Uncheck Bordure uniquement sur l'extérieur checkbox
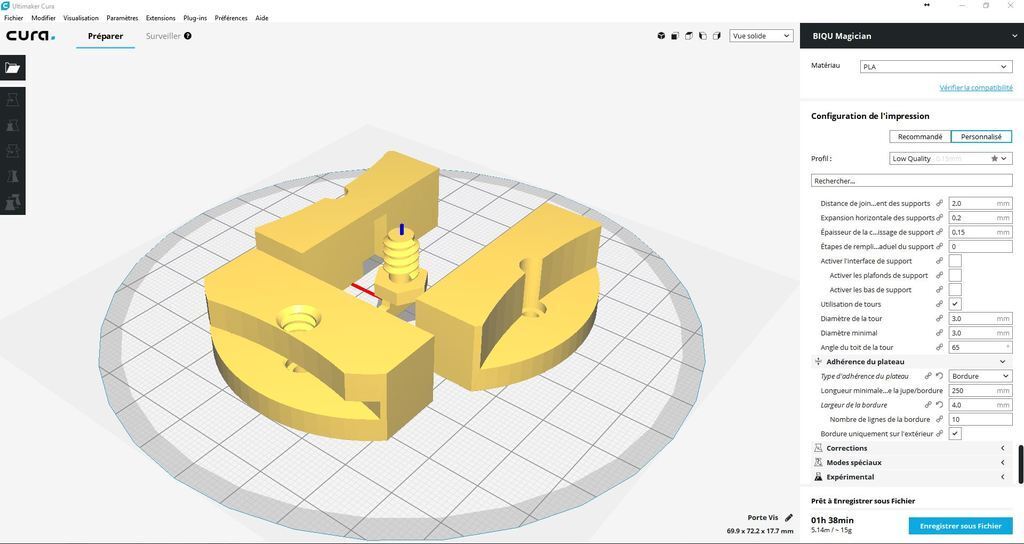This screenshot has height=544, width=1024. (955, 434)
